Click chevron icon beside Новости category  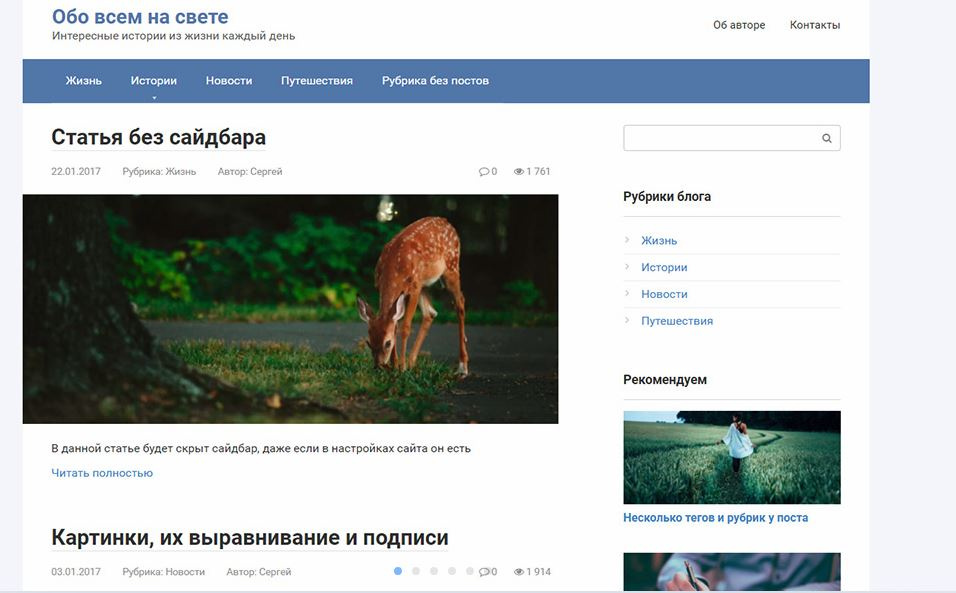627,293
